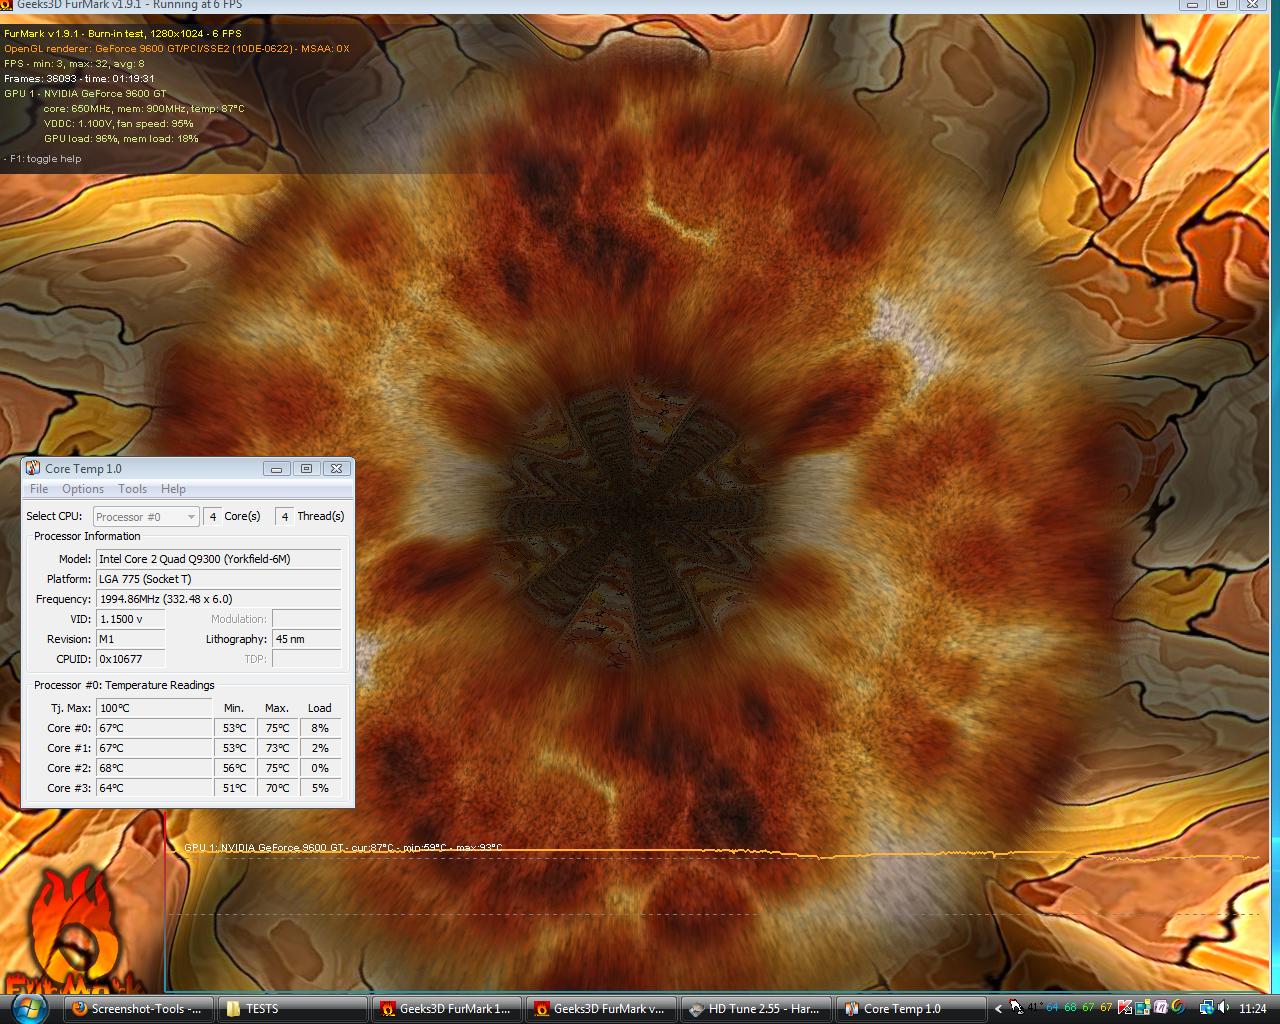This screenshot has height=1024, width=1280.
Task: Click the empty TDP field
Action: coord(307,659)
